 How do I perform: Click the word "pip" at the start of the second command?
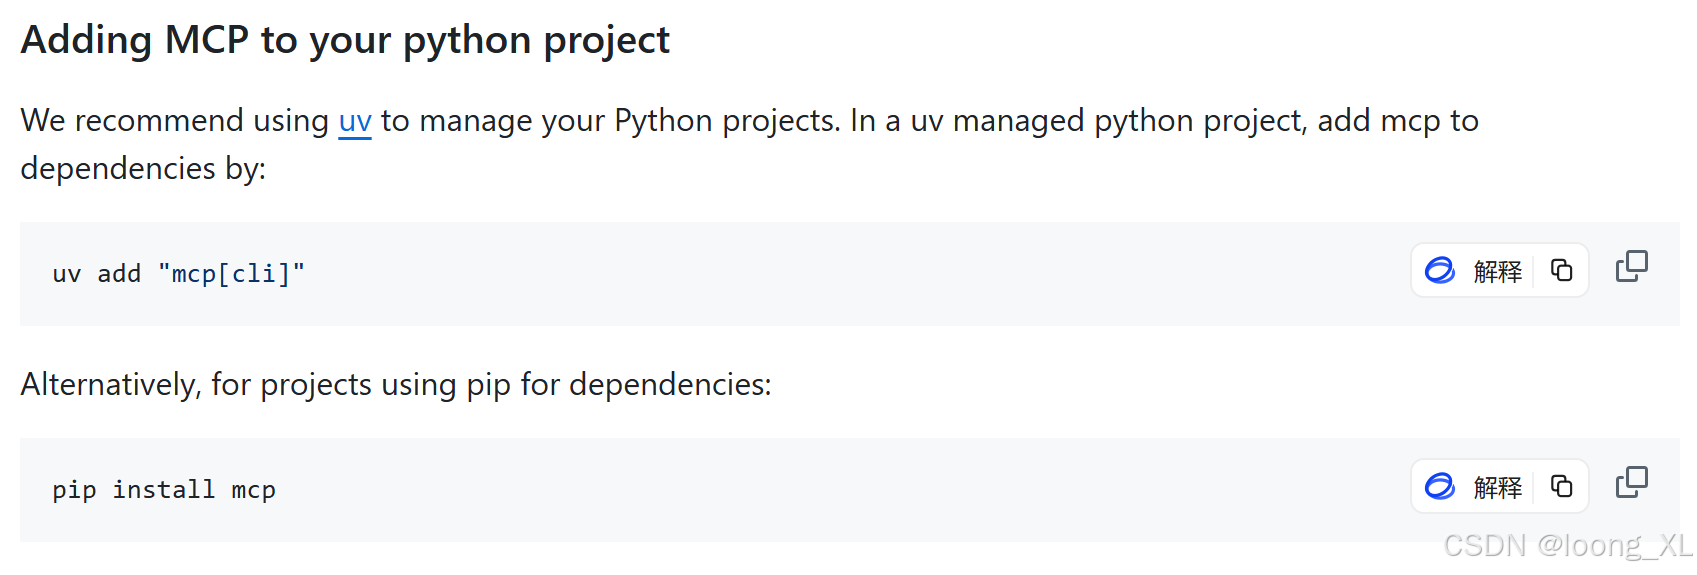tap(74, 490)
